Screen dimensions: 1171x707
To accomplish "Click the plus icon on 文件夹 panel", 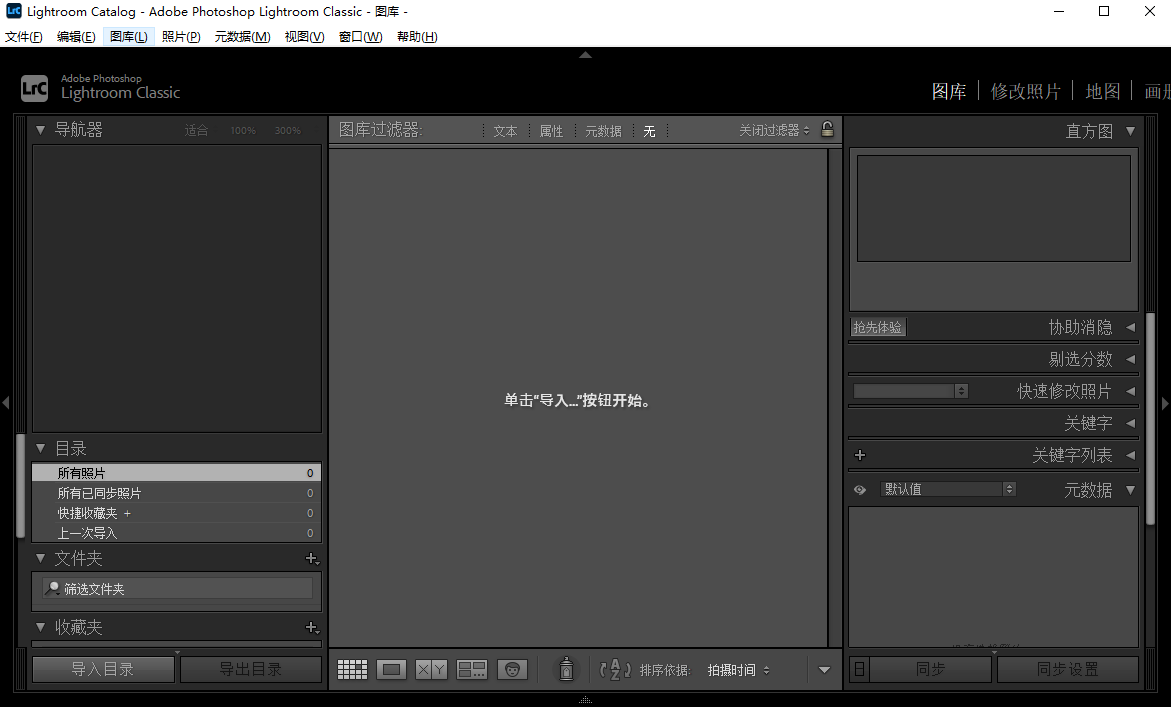I will [311, 559].
